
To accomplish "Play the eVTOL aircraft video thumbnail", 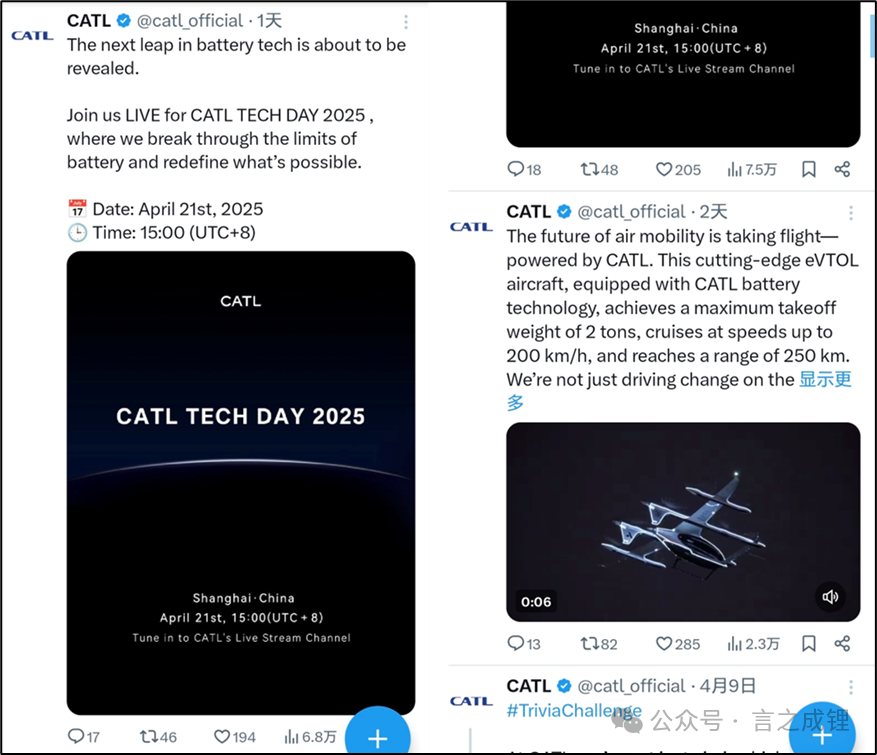I will [x=683, y=522].
